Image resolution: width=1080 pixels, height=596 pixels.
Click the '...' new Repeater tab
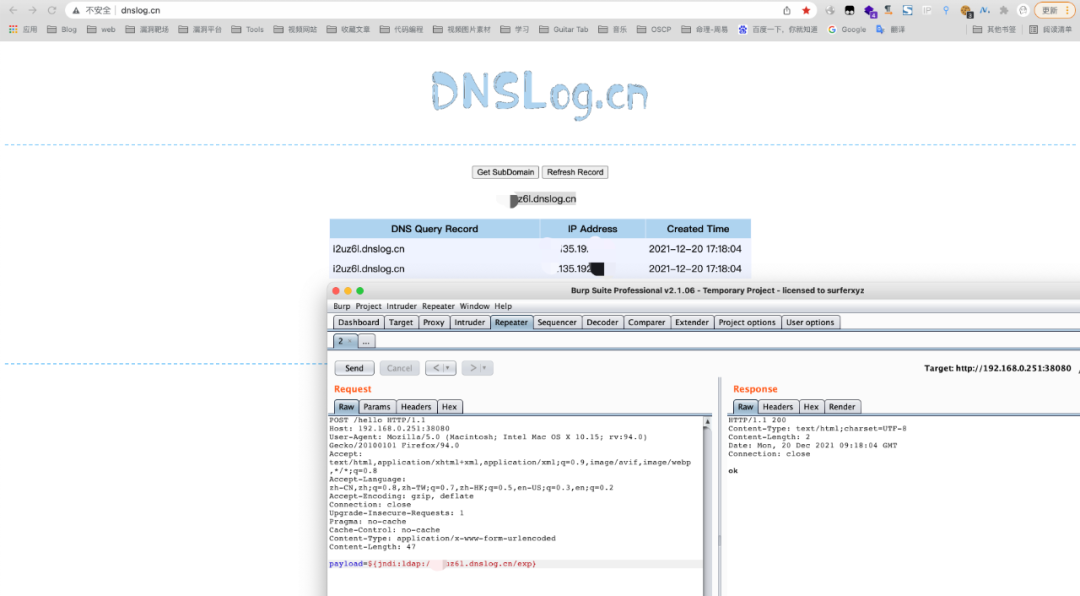click(x=366, y=342)
